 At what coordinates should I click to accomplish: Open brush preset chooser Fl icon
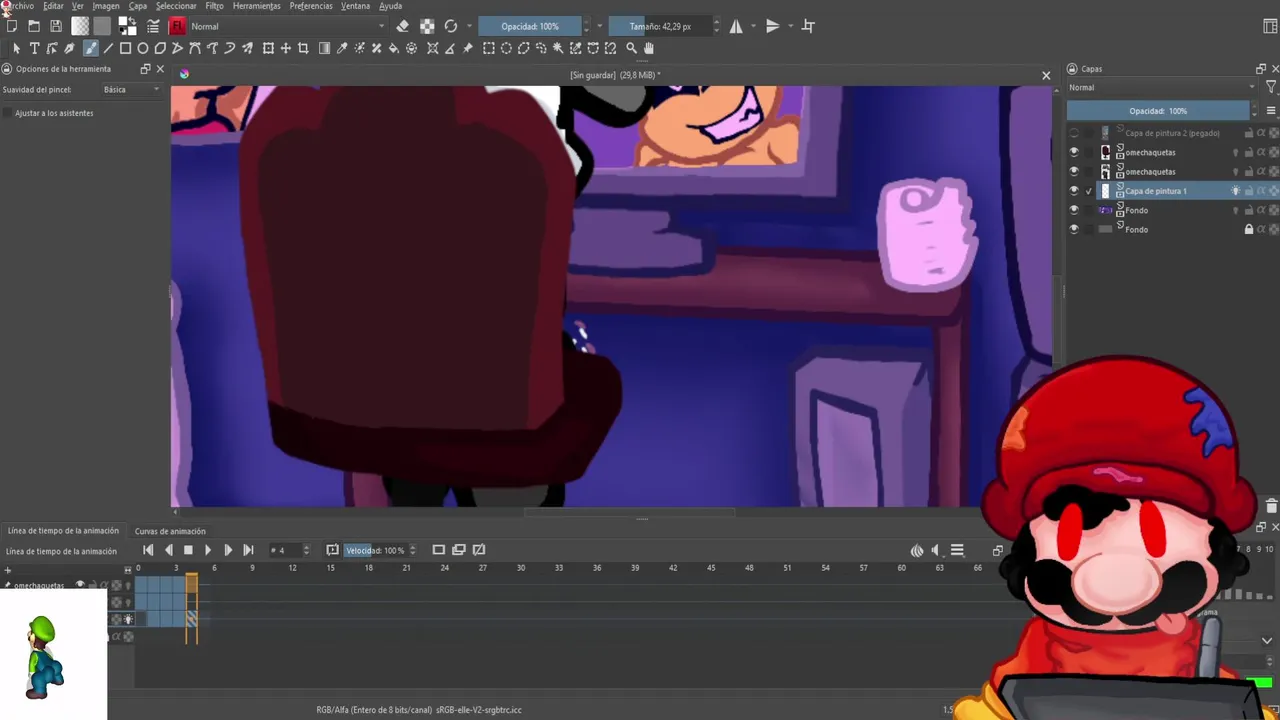coord(178,26)
